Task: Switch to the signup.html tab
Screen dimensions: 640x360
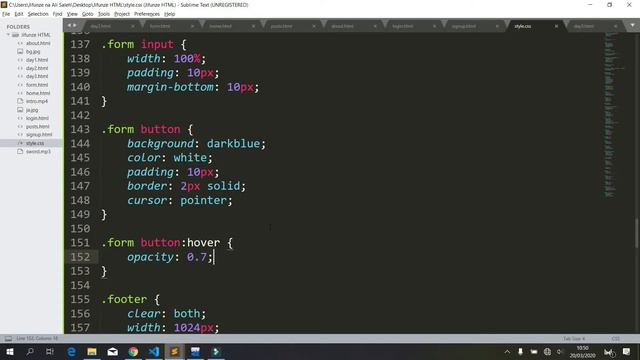Action: point(464,26)
